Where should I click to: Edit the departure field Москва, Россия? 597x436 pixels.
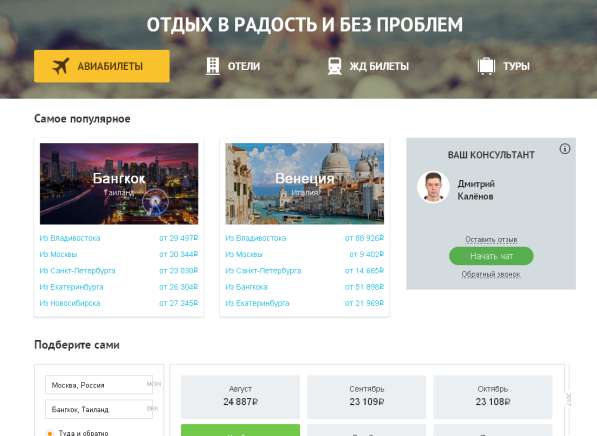pyautogui.click(x=99, y=385)
